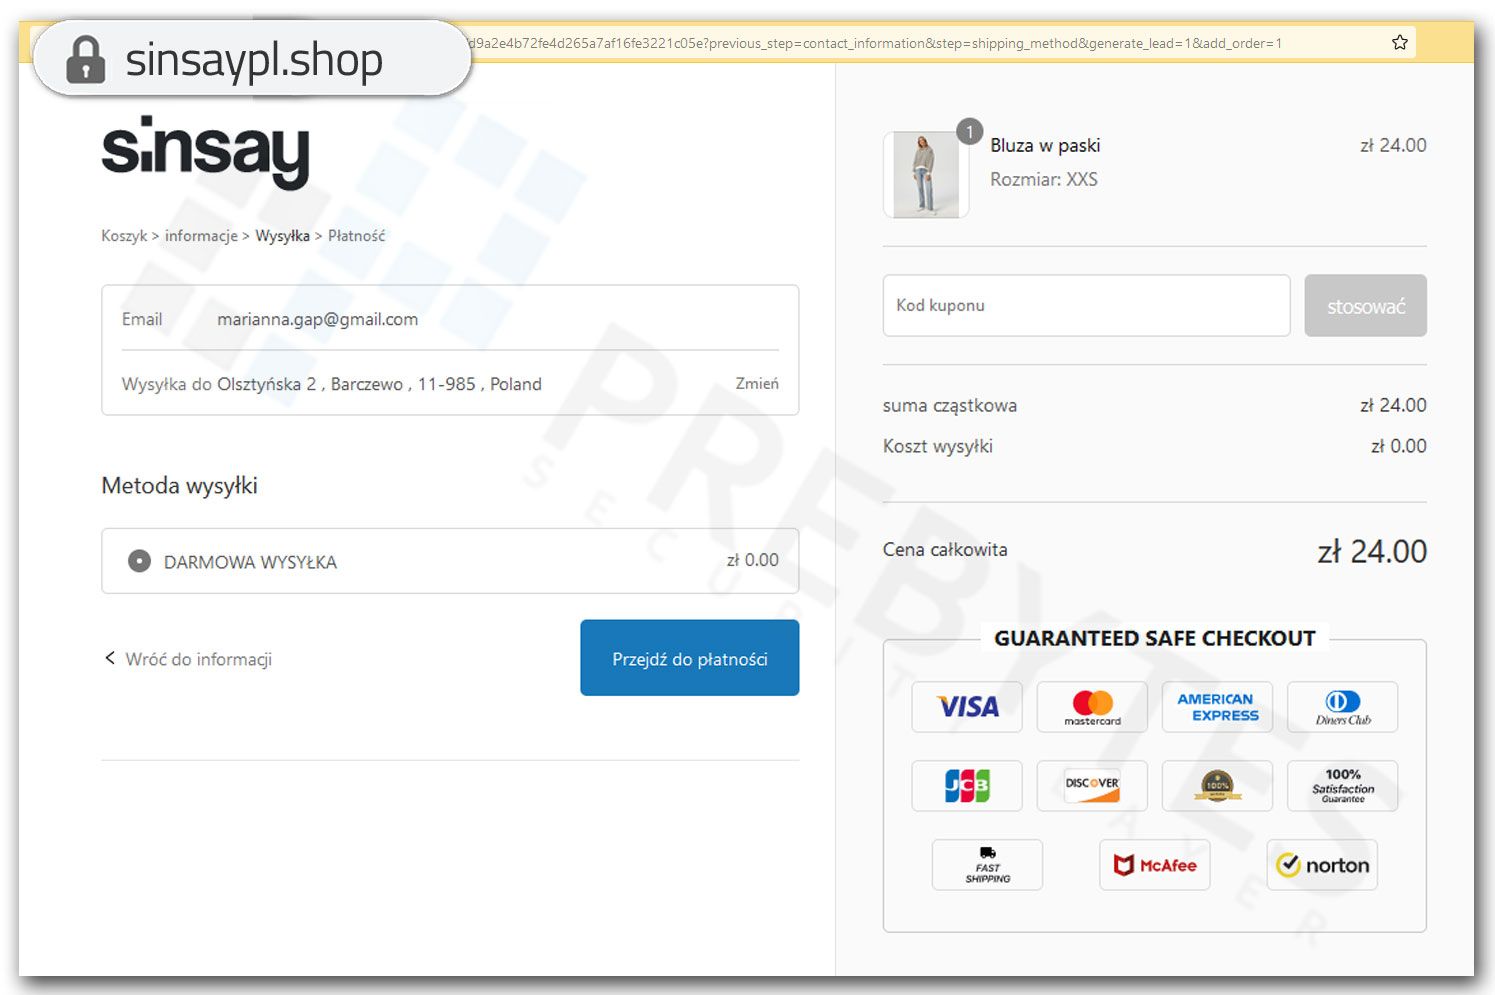Click the American Express badge
Image resolution: width=1495 pixels, height=995 pixels.
(x=1217, y=707)
